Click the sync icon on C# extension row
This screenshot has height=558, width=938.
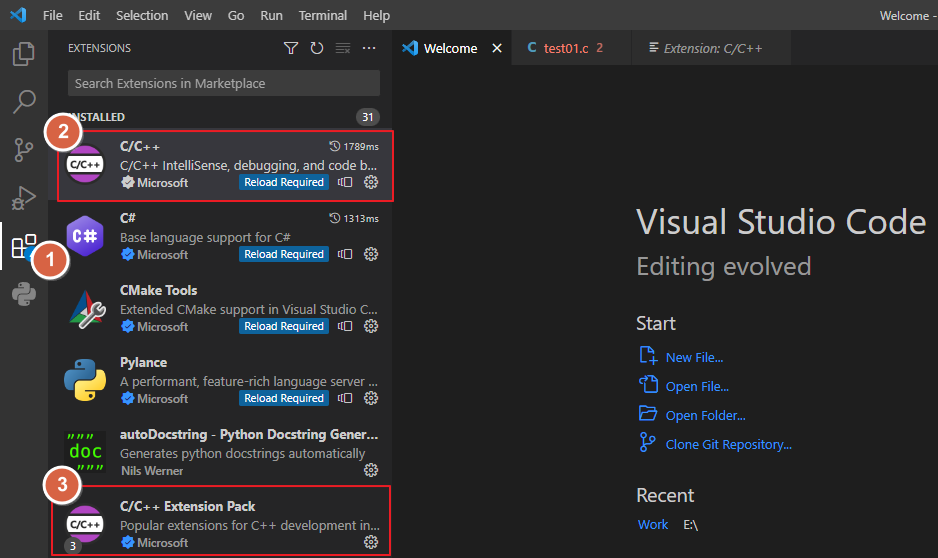coord(345,254)
